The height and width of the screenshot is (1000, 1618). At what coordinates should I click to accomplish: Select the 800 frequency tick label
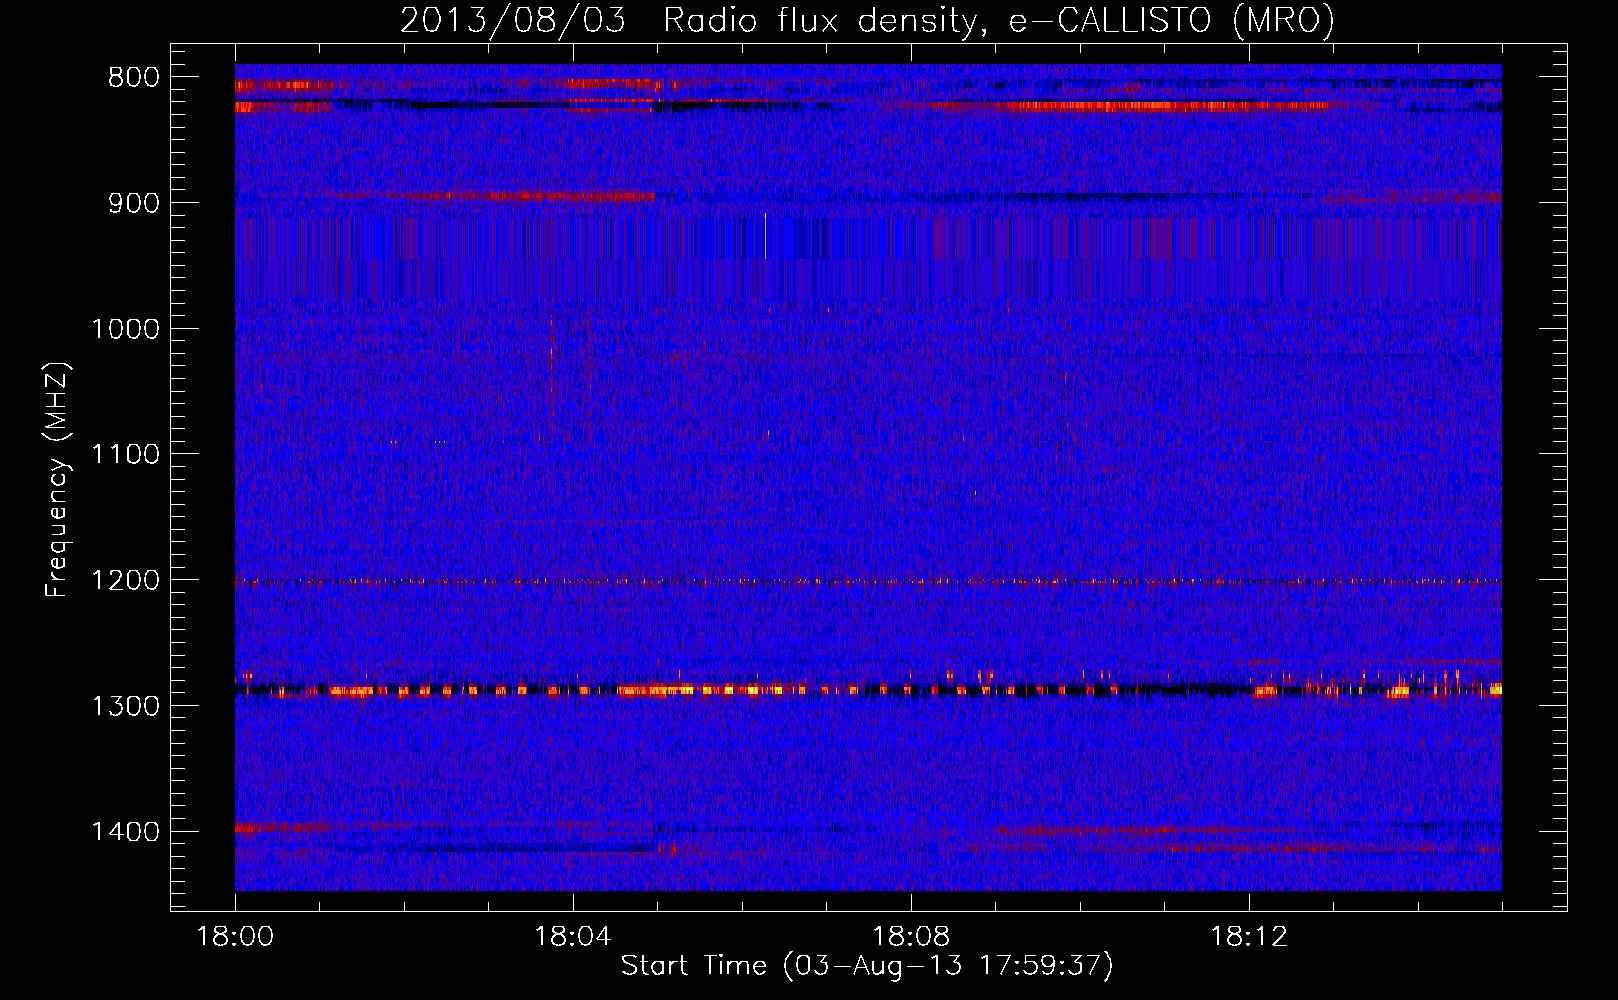click(134, 78)
